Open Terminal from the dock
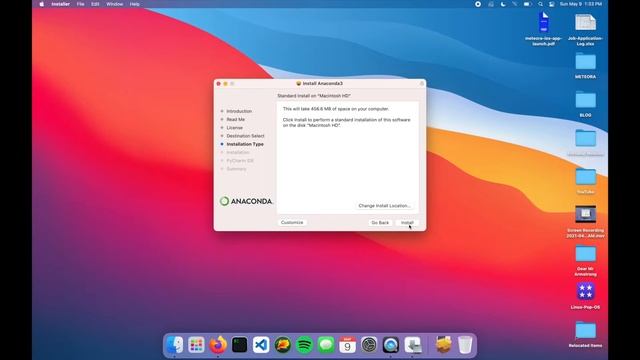Screen dimensions: 640x360 pos(240,345)
